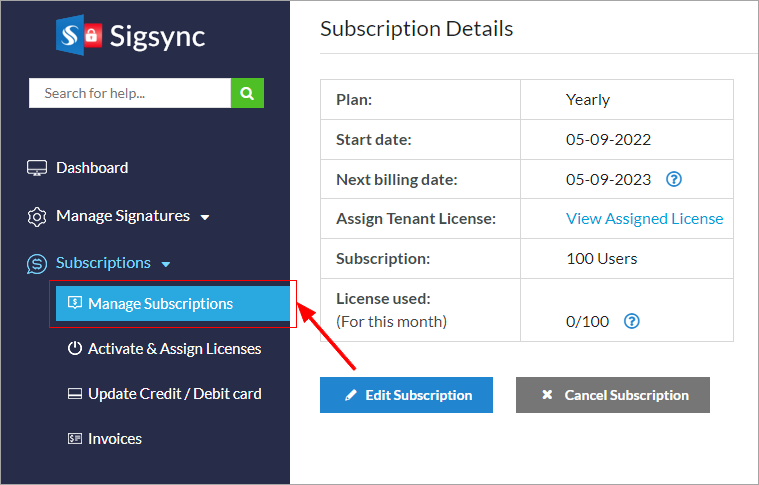Screen dimensions: 759x485
Task: Click the card icon beside Update Credit / Debit card
Action: pos(74,394)
